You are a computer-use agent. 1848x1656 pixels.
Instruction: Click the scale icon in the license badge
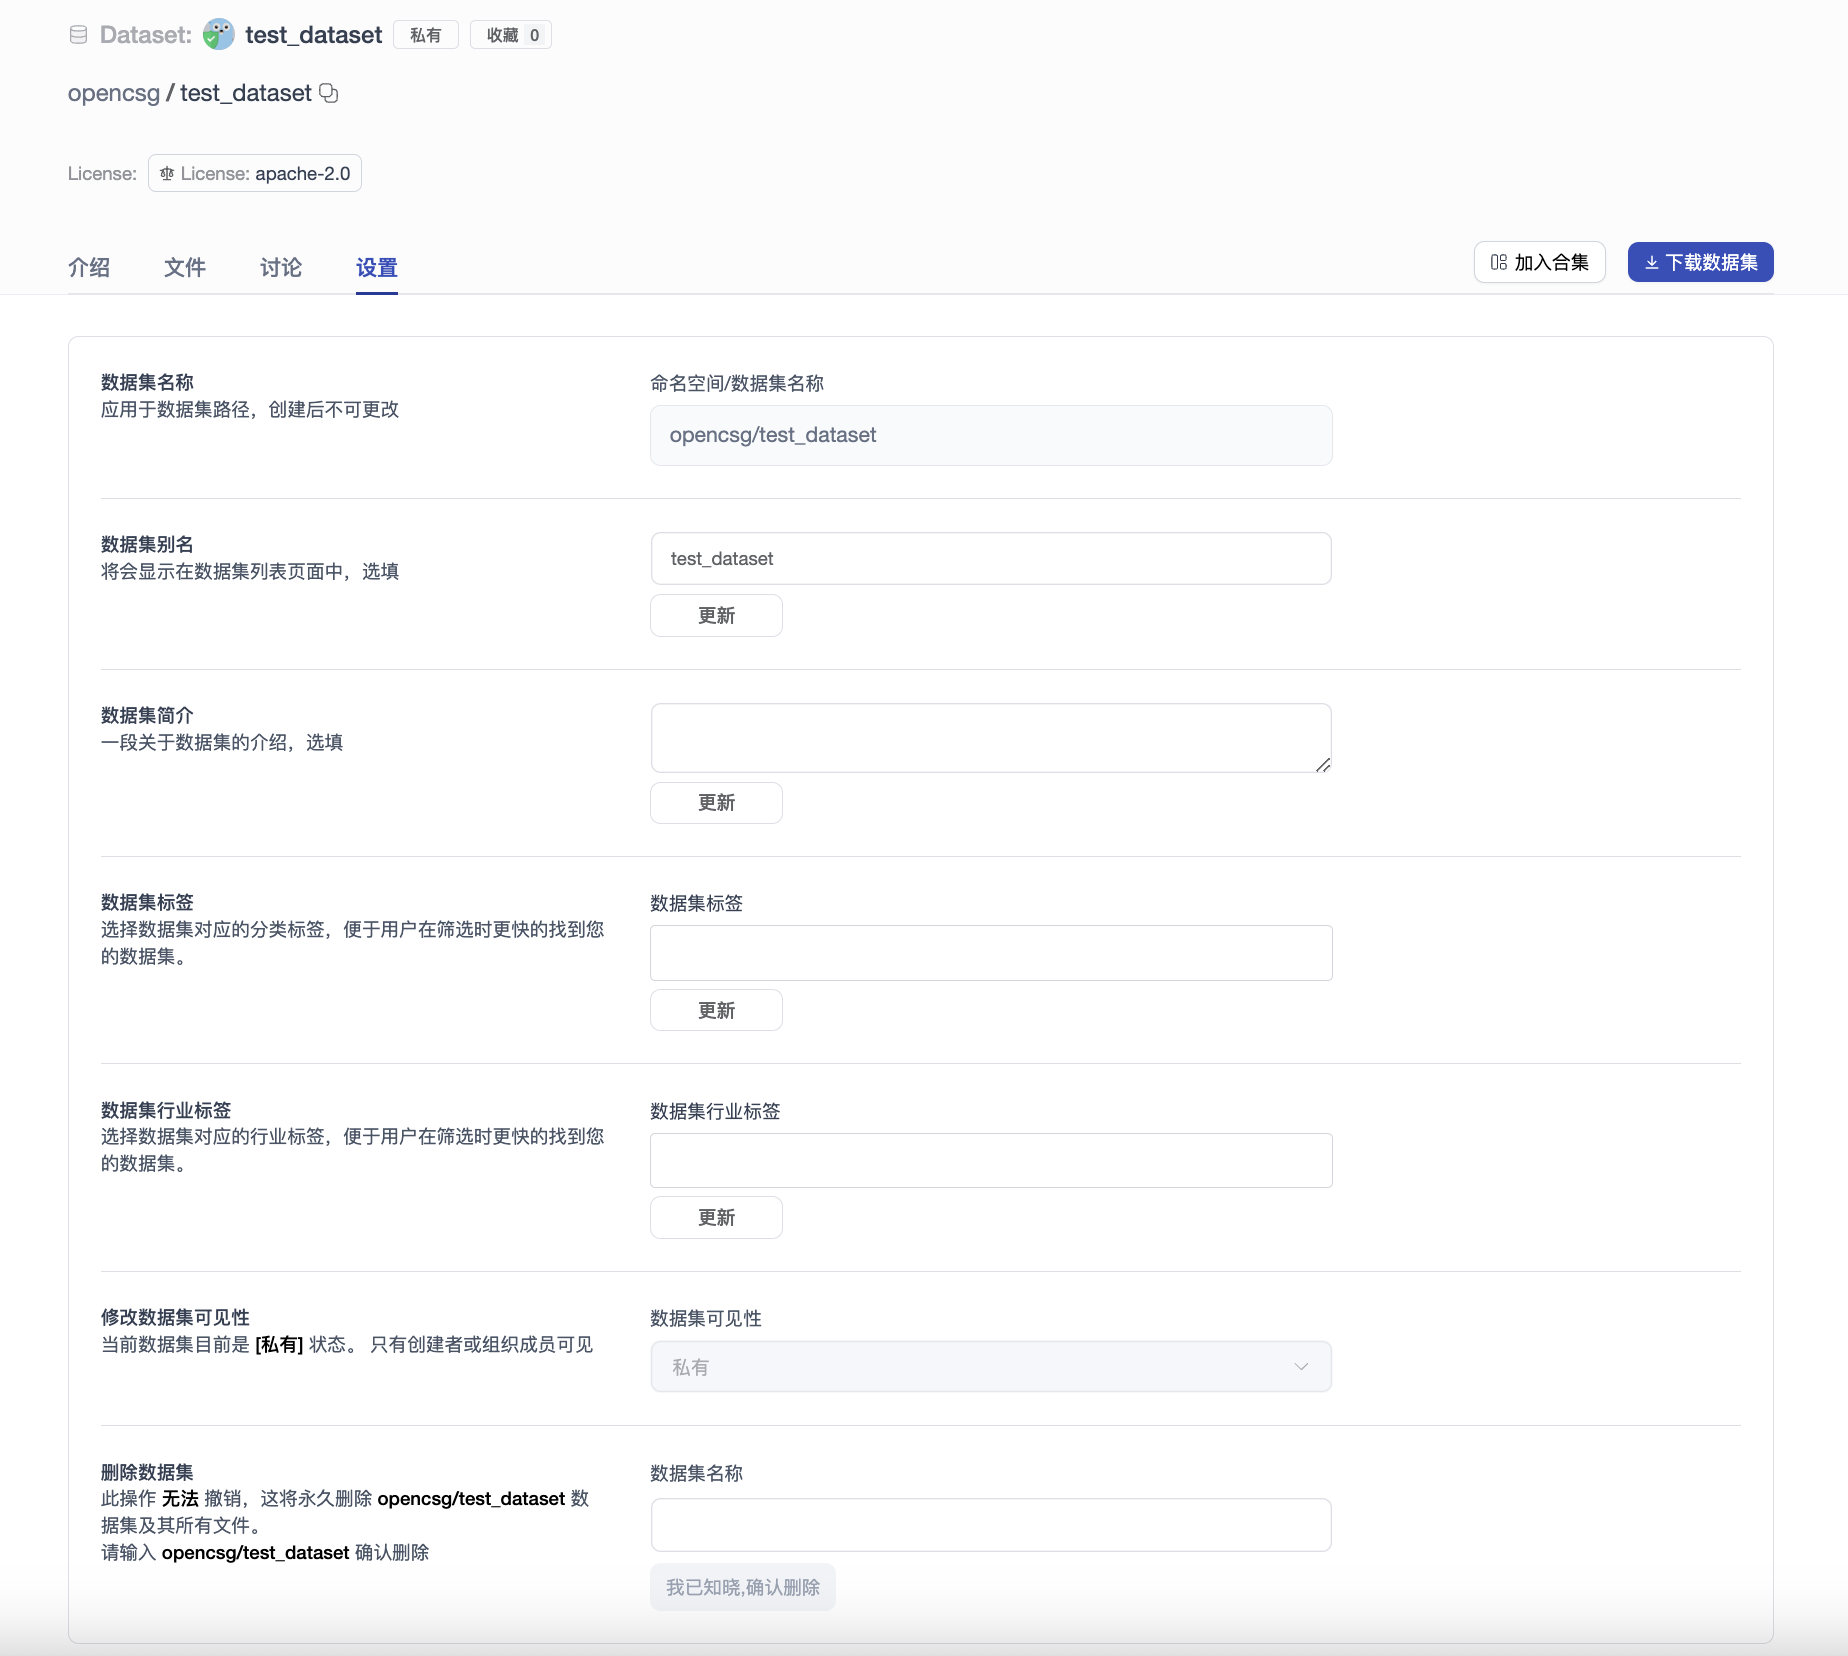click(x=167, y=173)
